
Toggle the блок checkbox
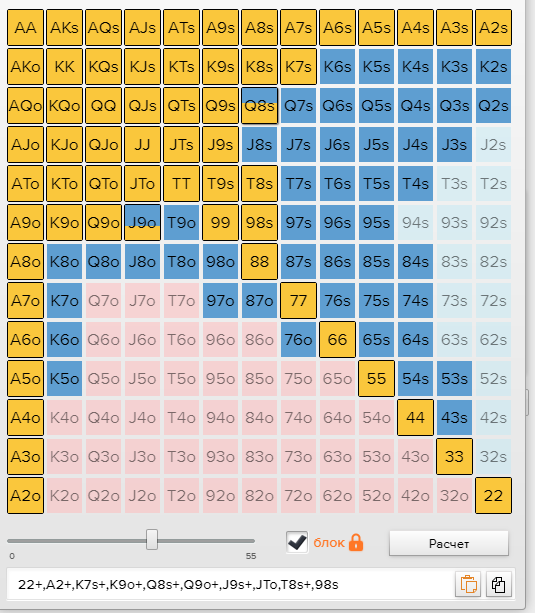click(x=297, y=542)
